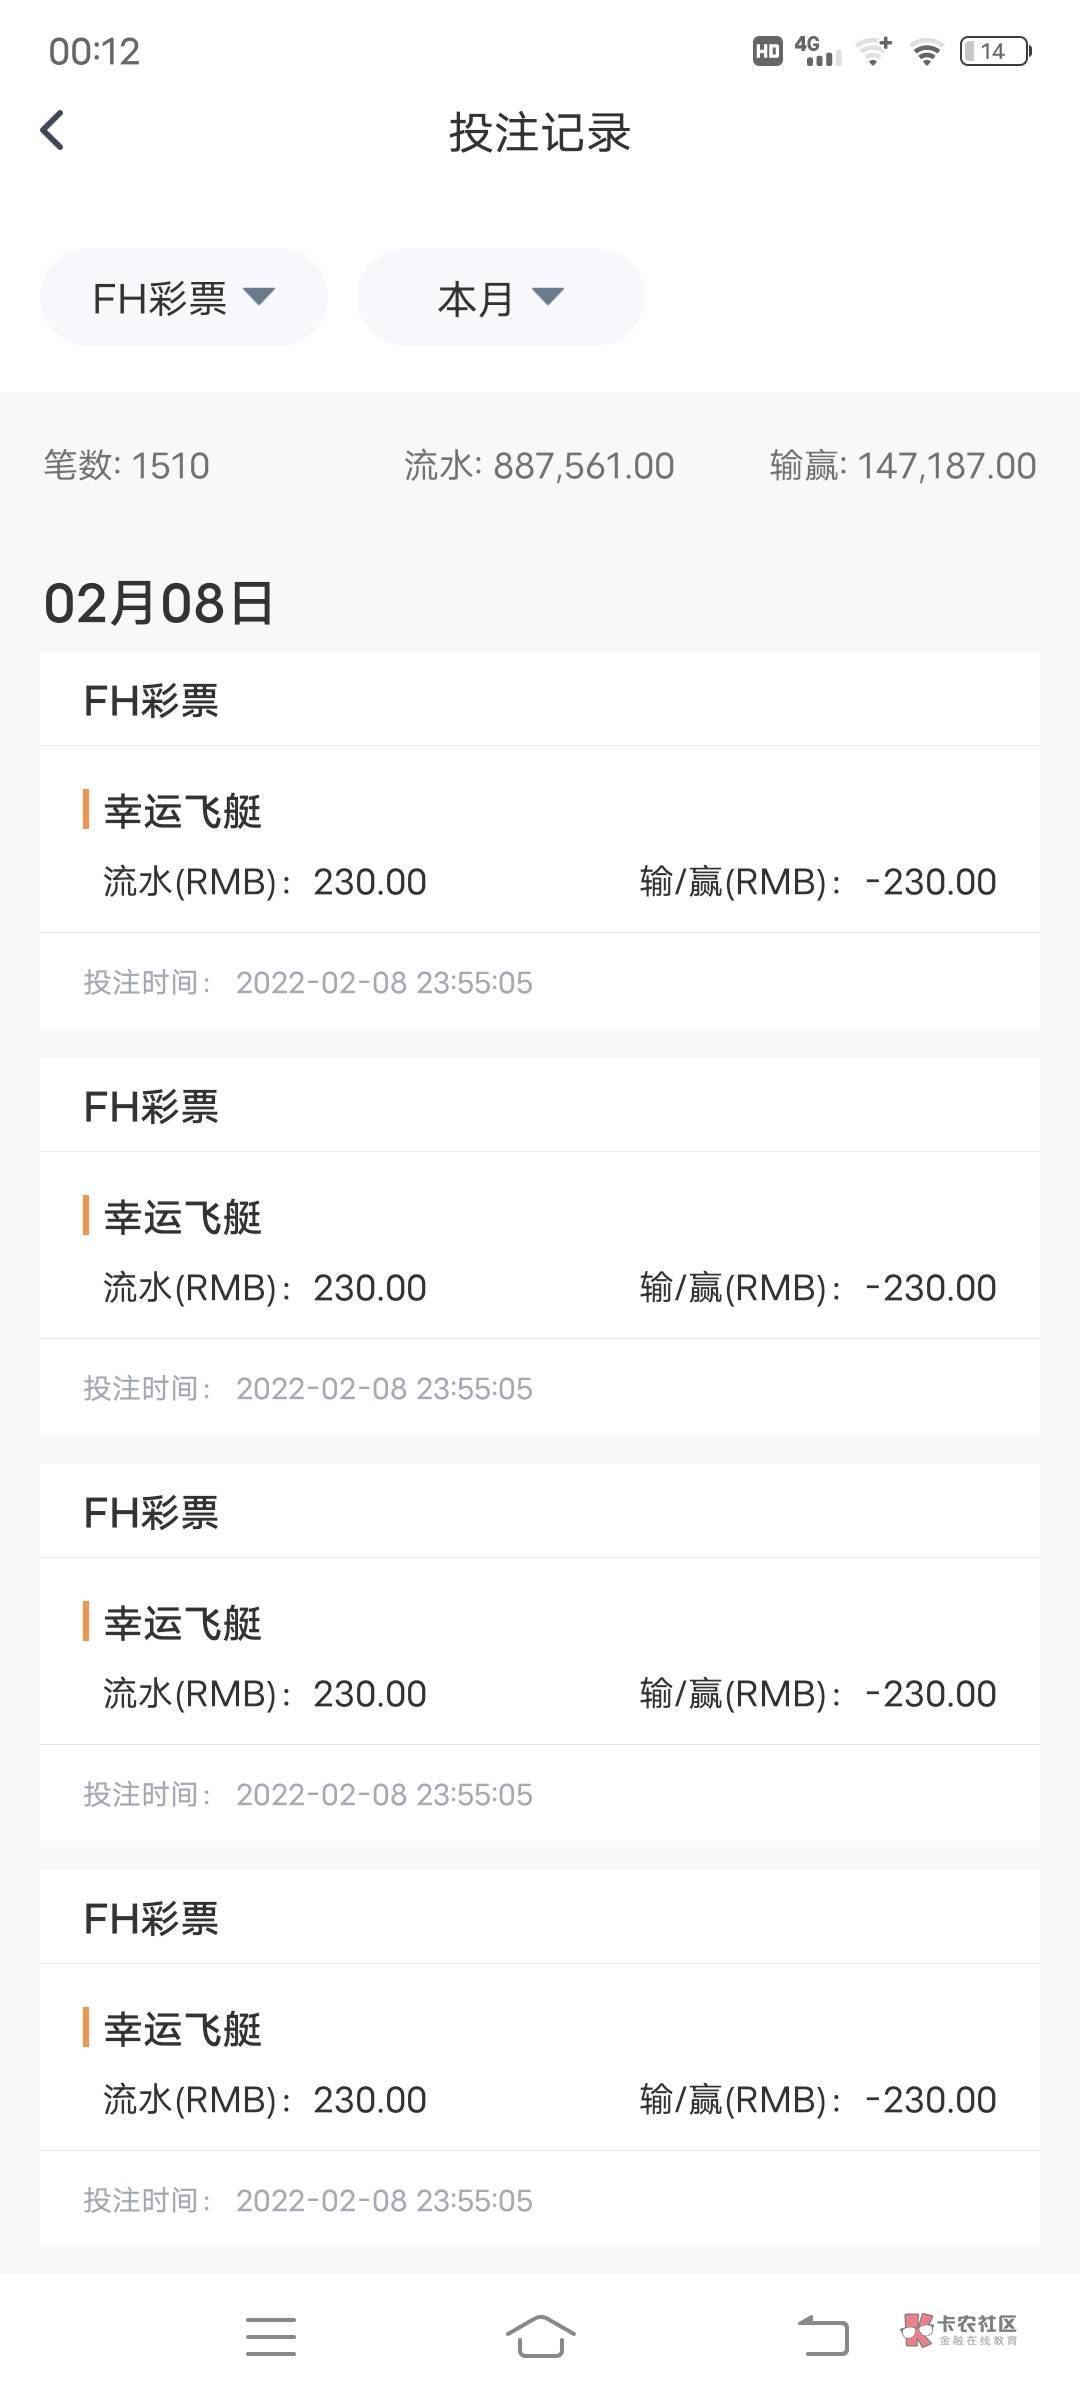Tap the back arrow icon

click(52, 131)
